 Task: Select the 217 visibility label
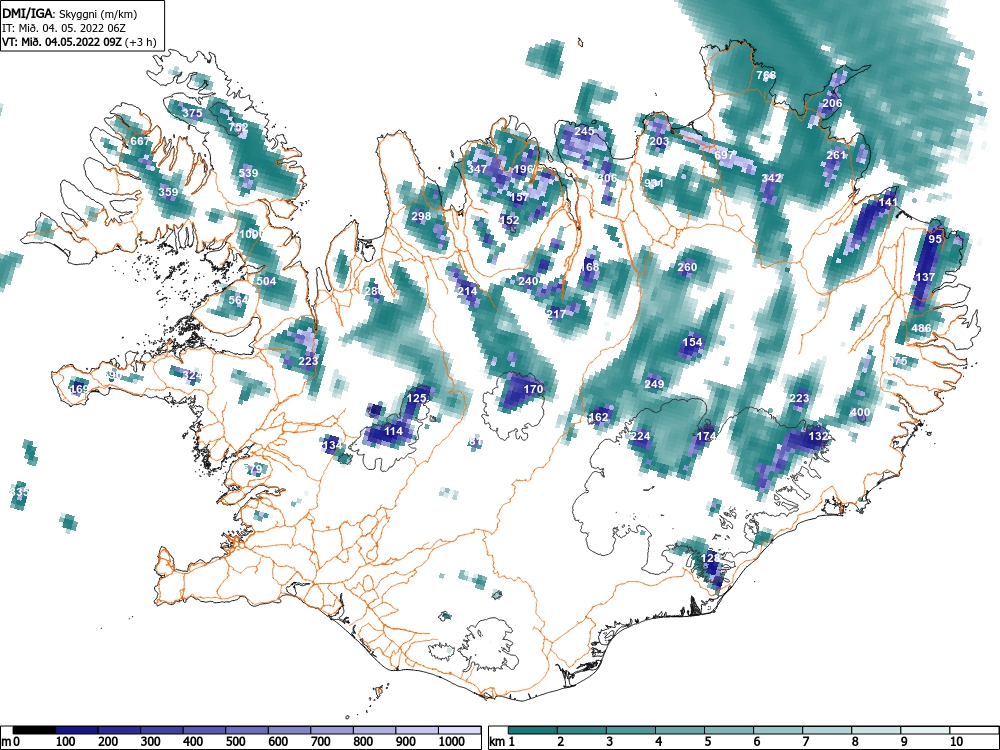click(556, 314)
